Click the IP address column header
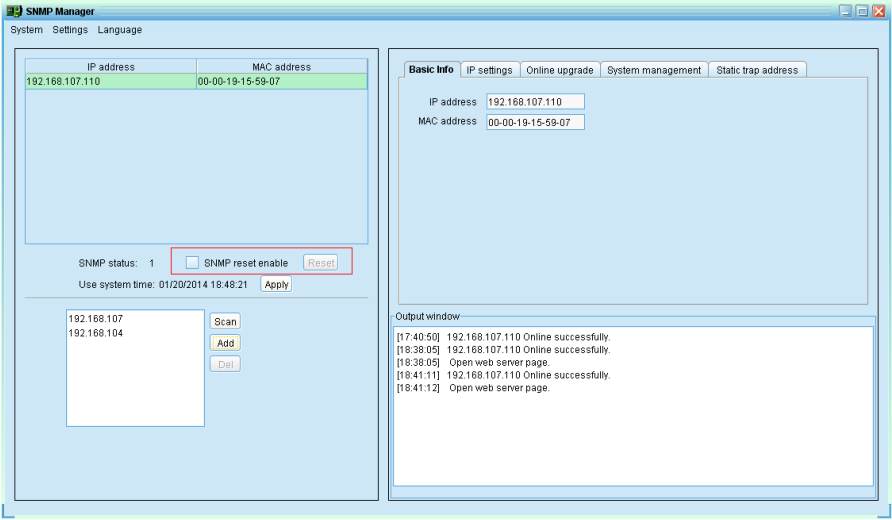Image resolution: width=892 pixels, height=520 pixels. point(111,67)
